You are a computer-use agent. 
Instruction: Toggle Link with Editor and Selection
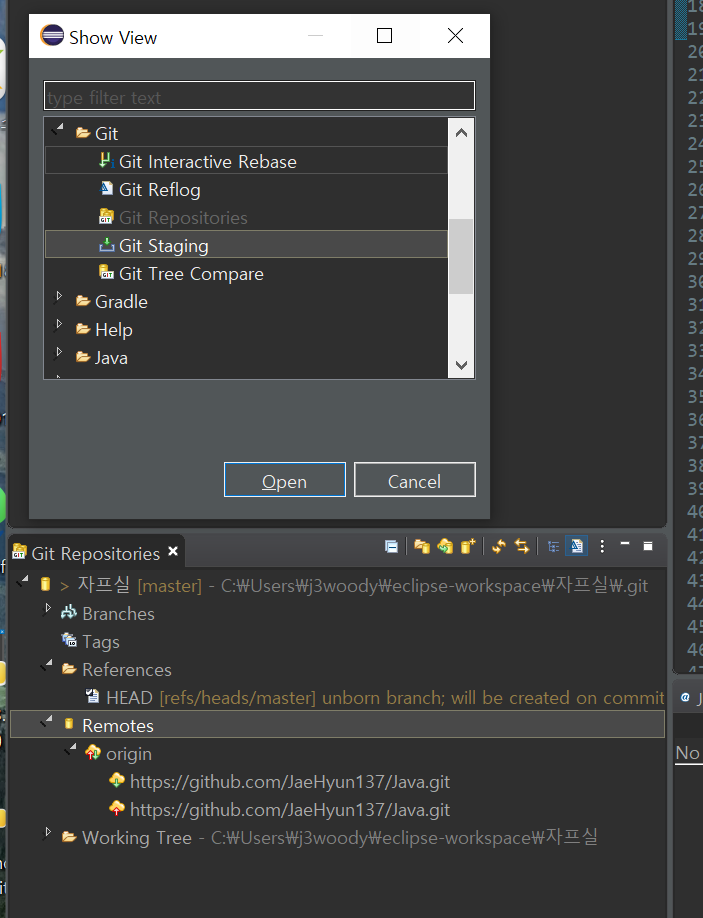(522, 547)
